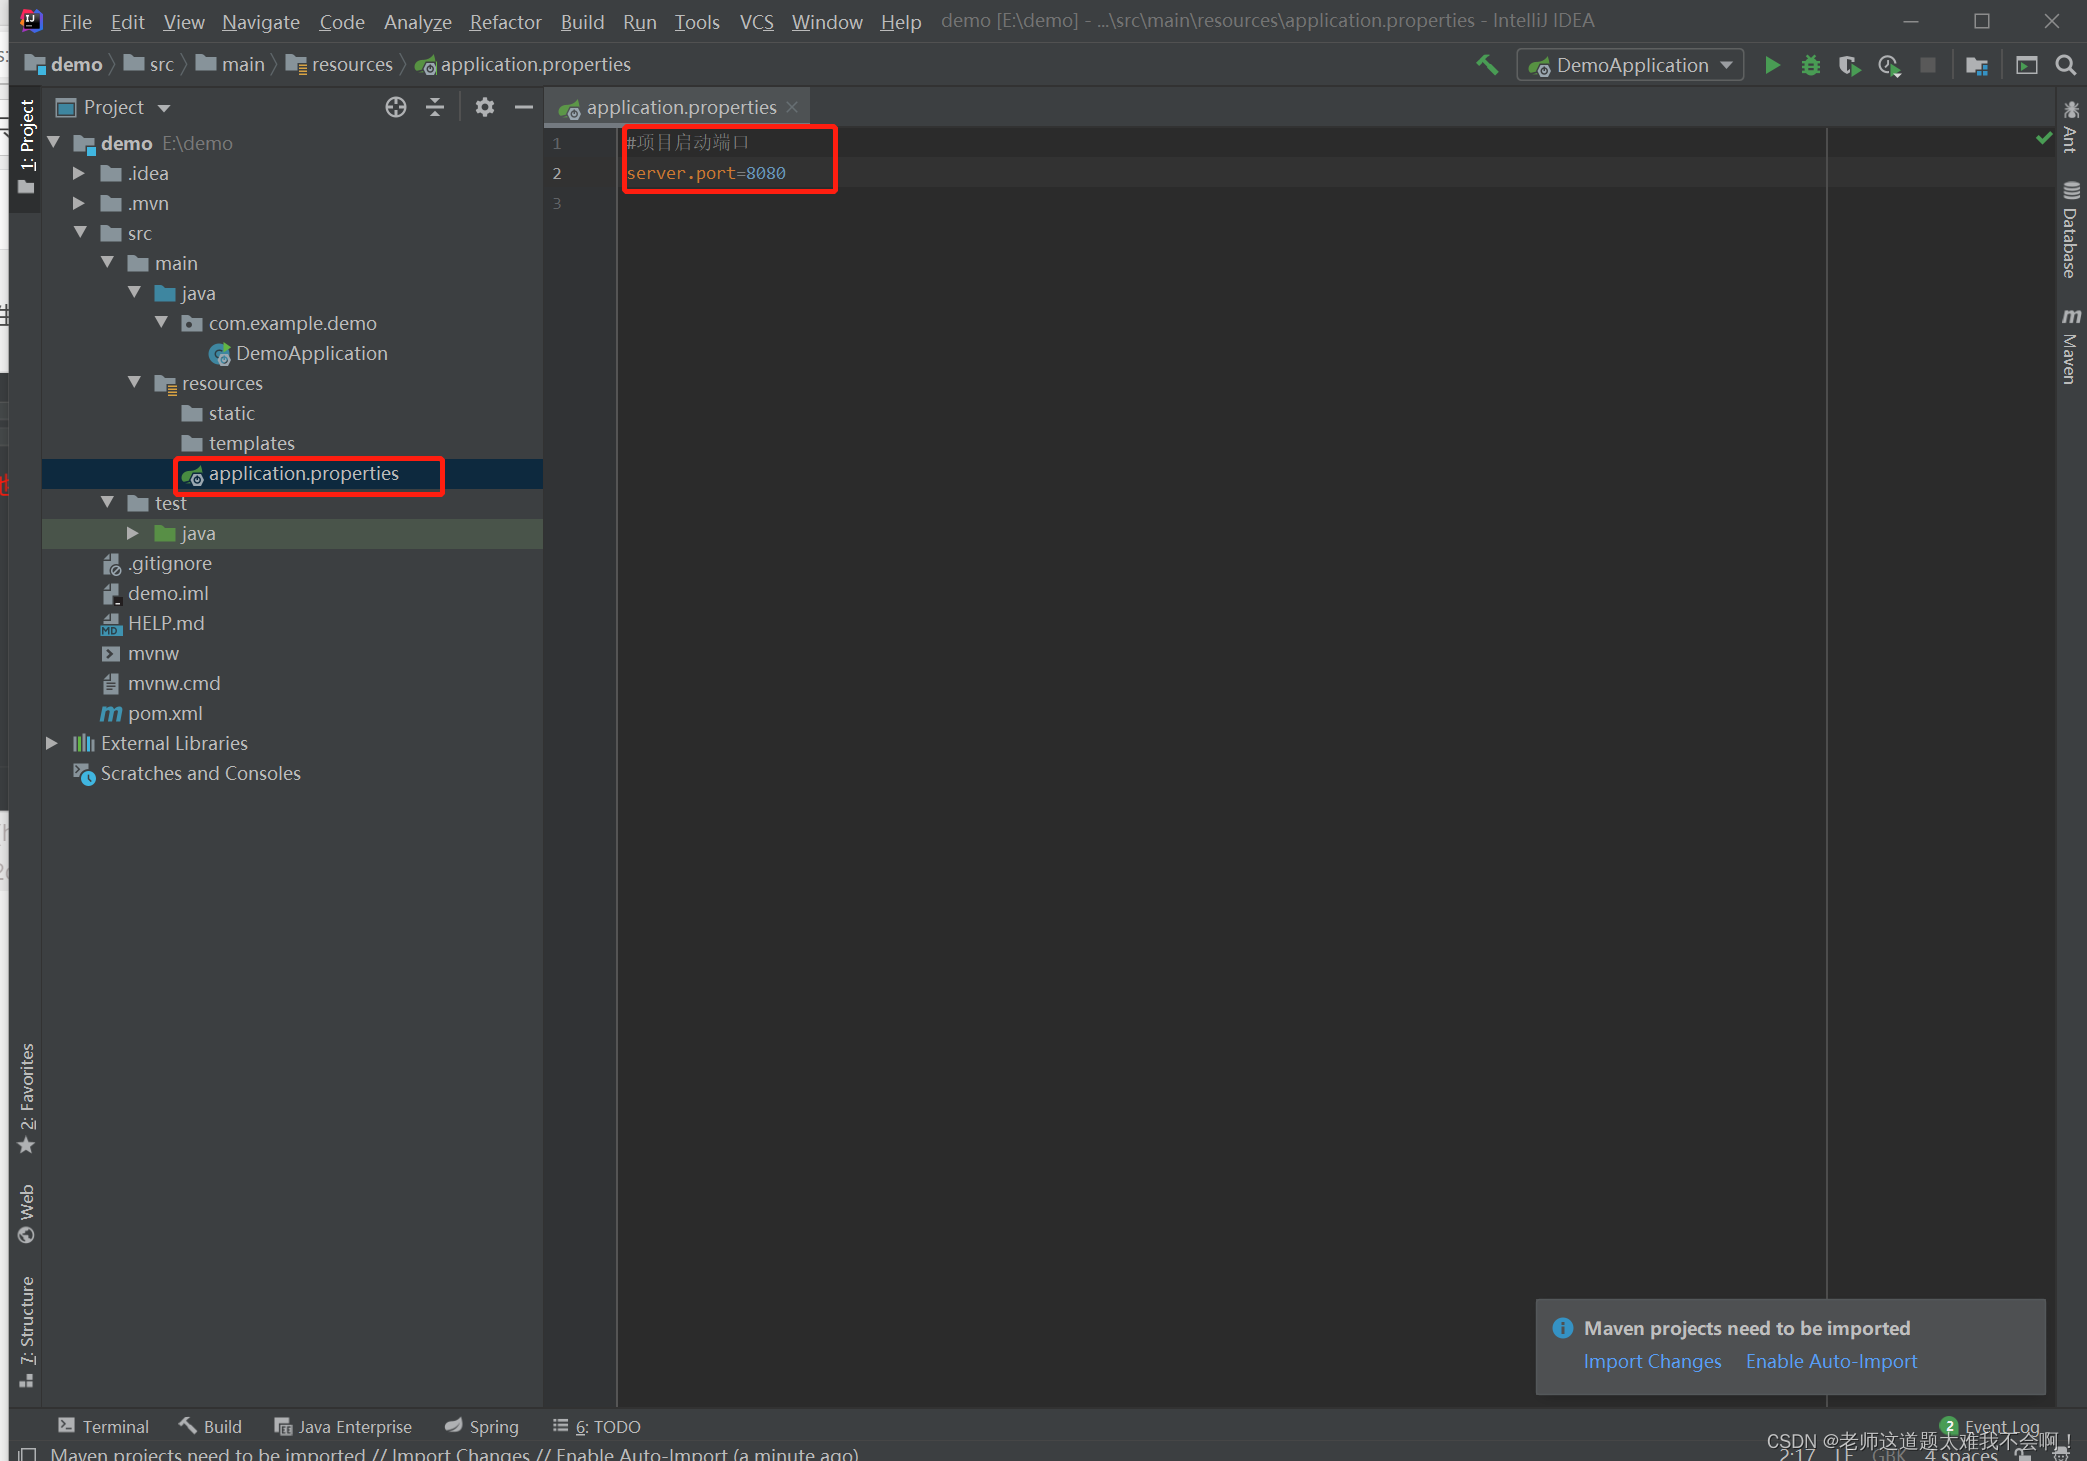Viewport: 2087px width, 1461px height.
Task: Click the Settings gear icon in Project panel
Action: 485,106
